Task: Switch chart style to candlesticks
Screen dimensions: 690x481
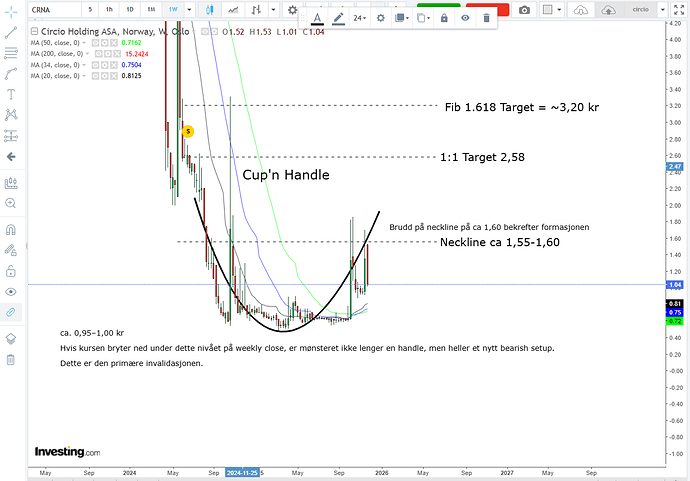Action: [x=209, y=10]
